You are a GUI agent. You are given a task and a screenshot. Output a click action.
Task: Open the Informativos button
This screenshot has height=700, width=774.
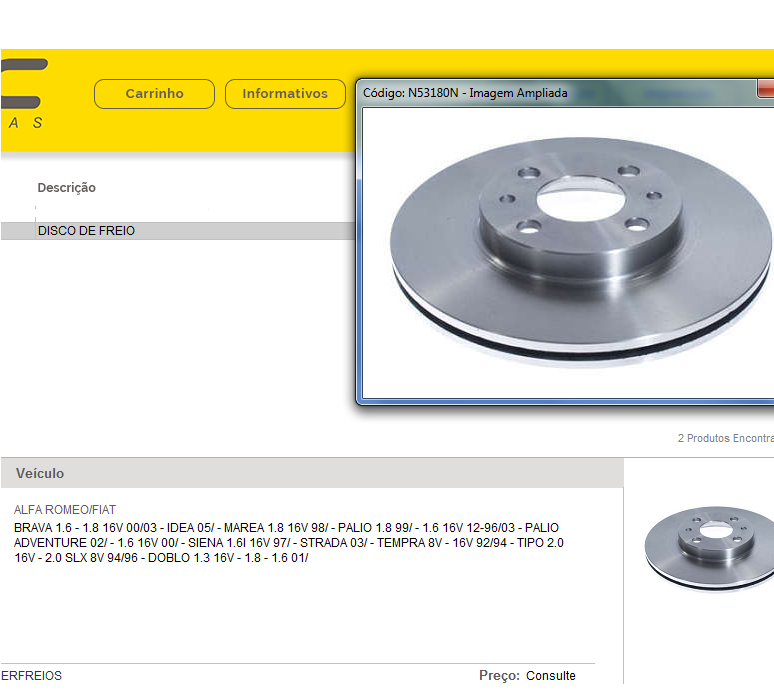tap(285, 94)
